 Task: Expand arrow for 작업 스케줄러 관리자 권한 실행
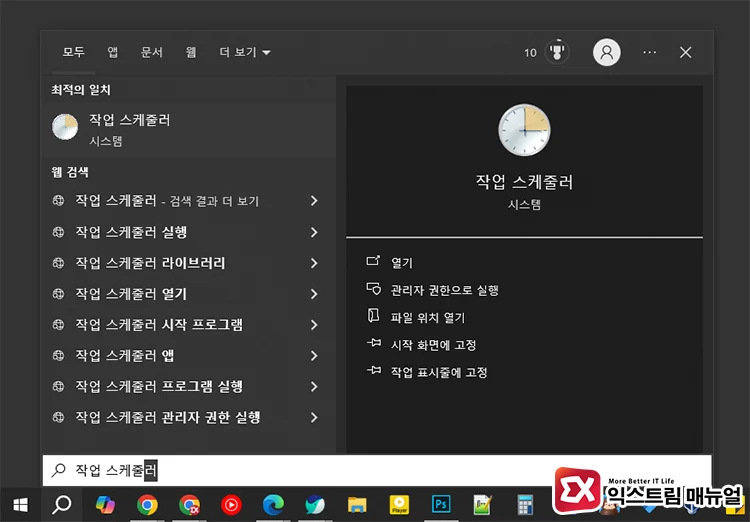coord(314,417)
